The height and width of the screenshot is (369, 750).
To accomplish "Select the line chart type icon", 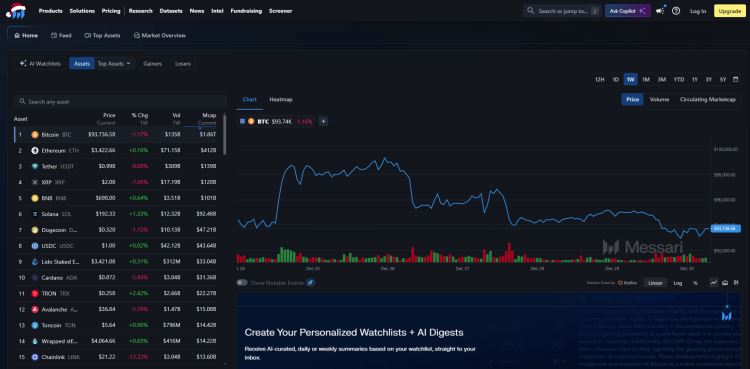I will click(714, 283).
